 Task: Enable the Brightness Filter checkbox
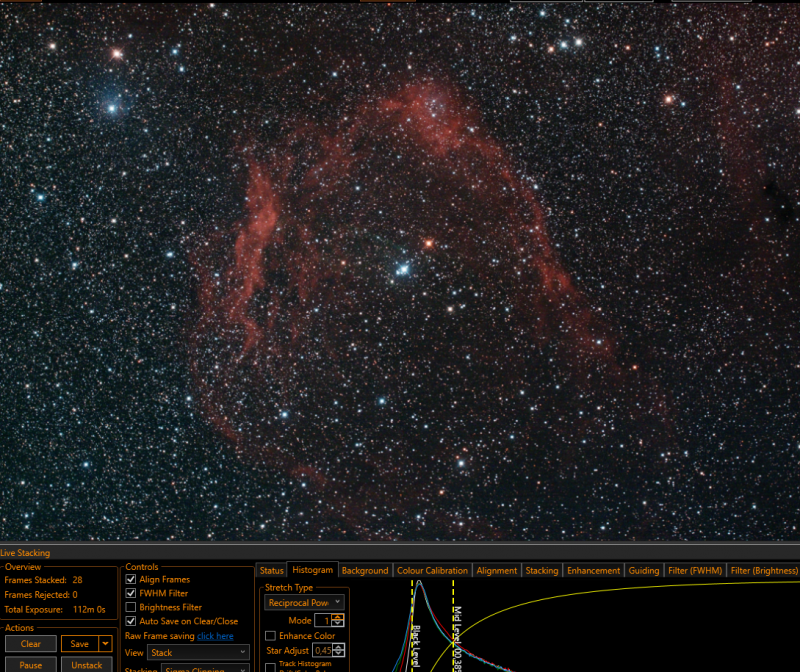(131, 607)
